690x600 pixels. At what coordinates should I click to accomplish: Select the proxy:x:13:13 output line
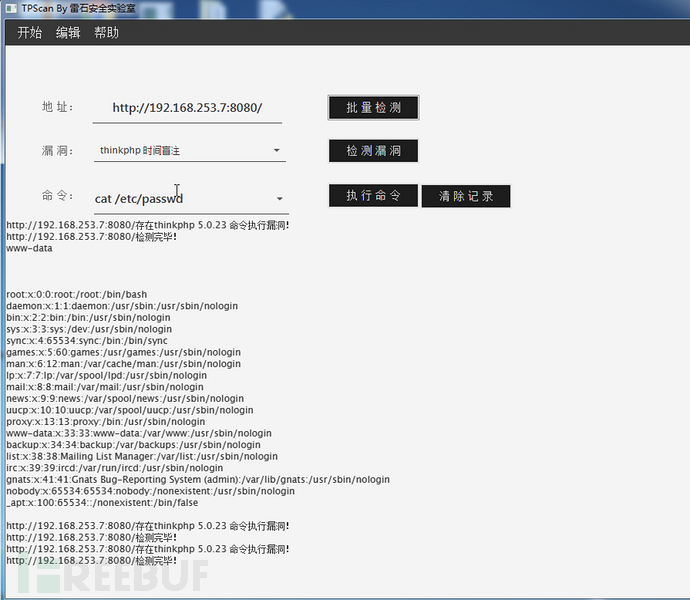tap(106, 422)
